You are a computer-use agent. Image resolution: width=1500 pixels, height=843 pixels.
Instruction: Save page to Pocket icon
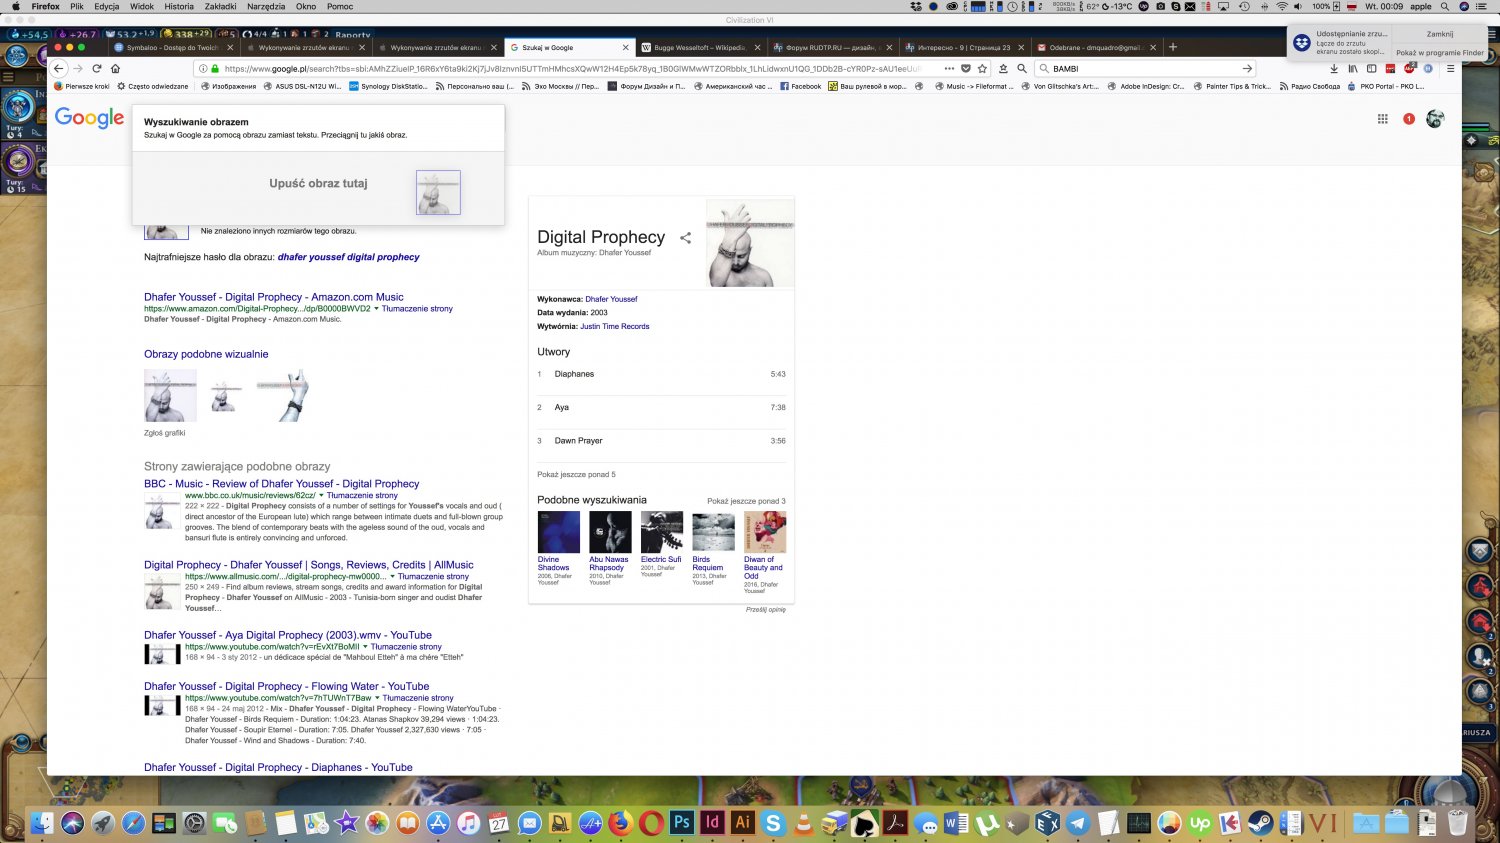pos(966,69)
